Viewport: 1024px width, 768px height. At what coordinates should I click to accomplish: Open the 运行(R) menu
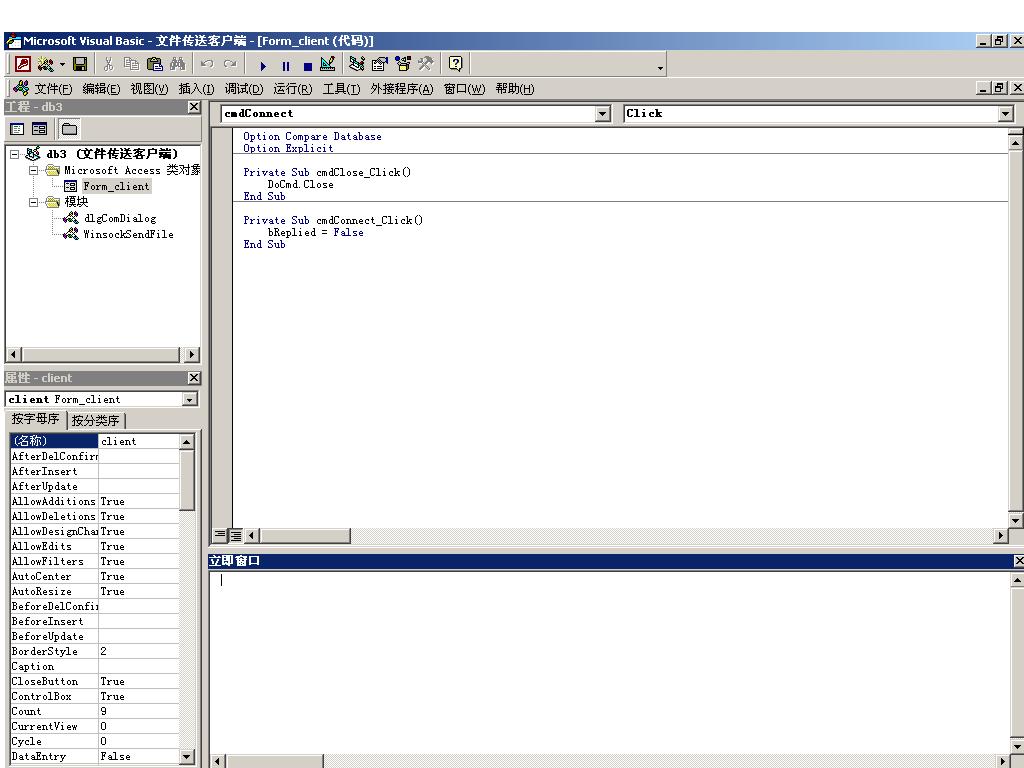pyautogui.click(x=293, y=89)
